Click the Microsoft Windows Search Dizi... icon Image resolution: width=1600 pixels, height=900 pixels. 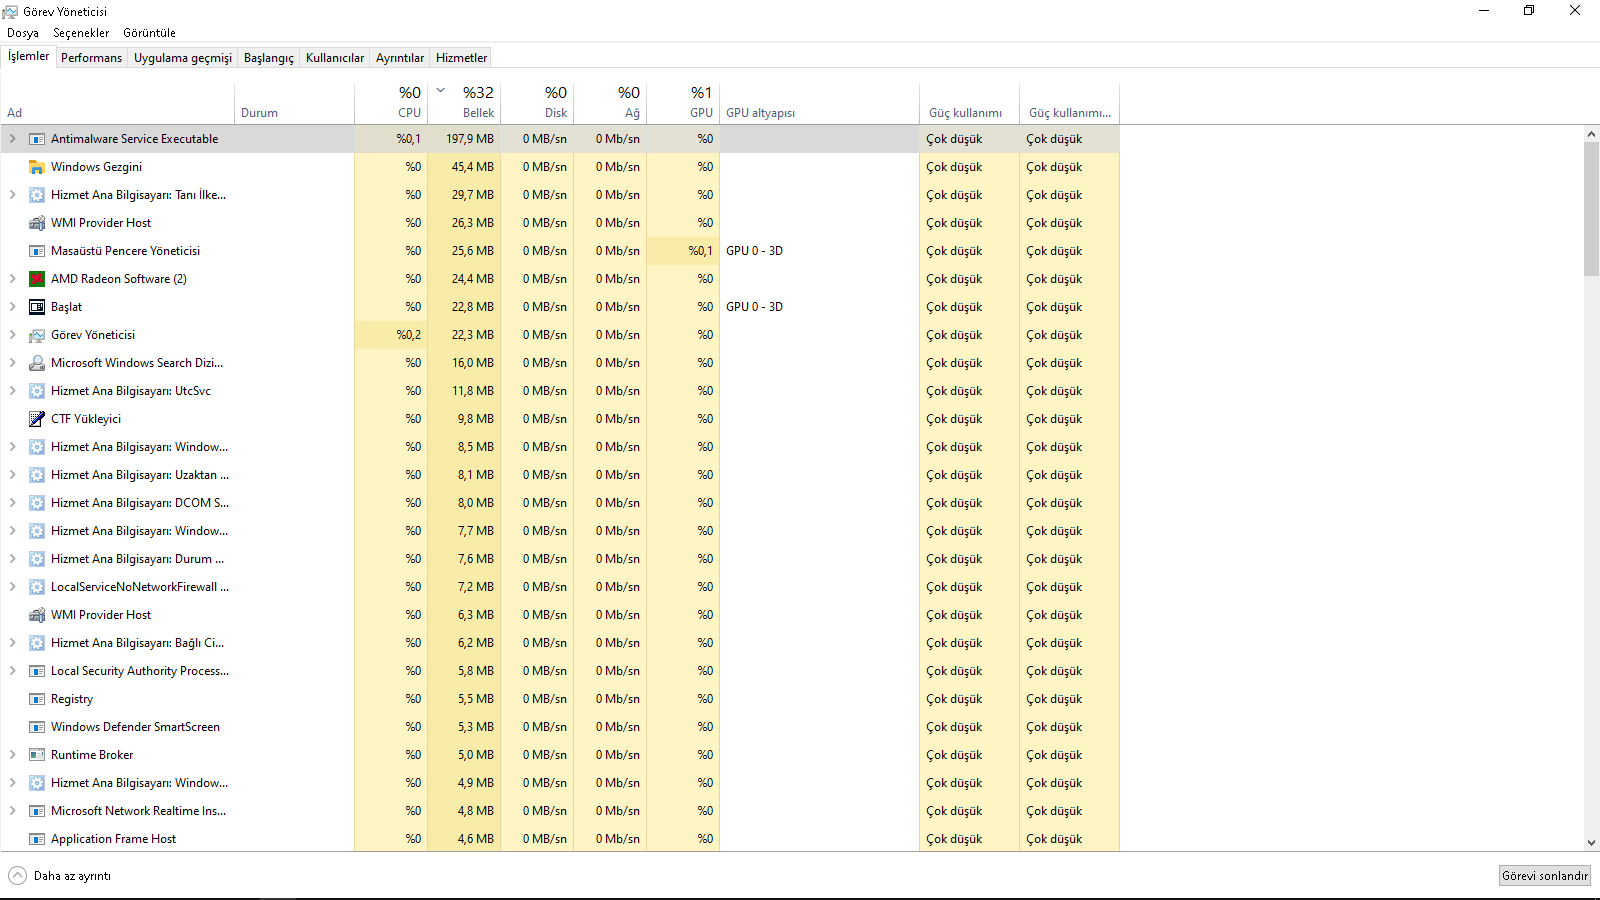(x=37, y=363)
